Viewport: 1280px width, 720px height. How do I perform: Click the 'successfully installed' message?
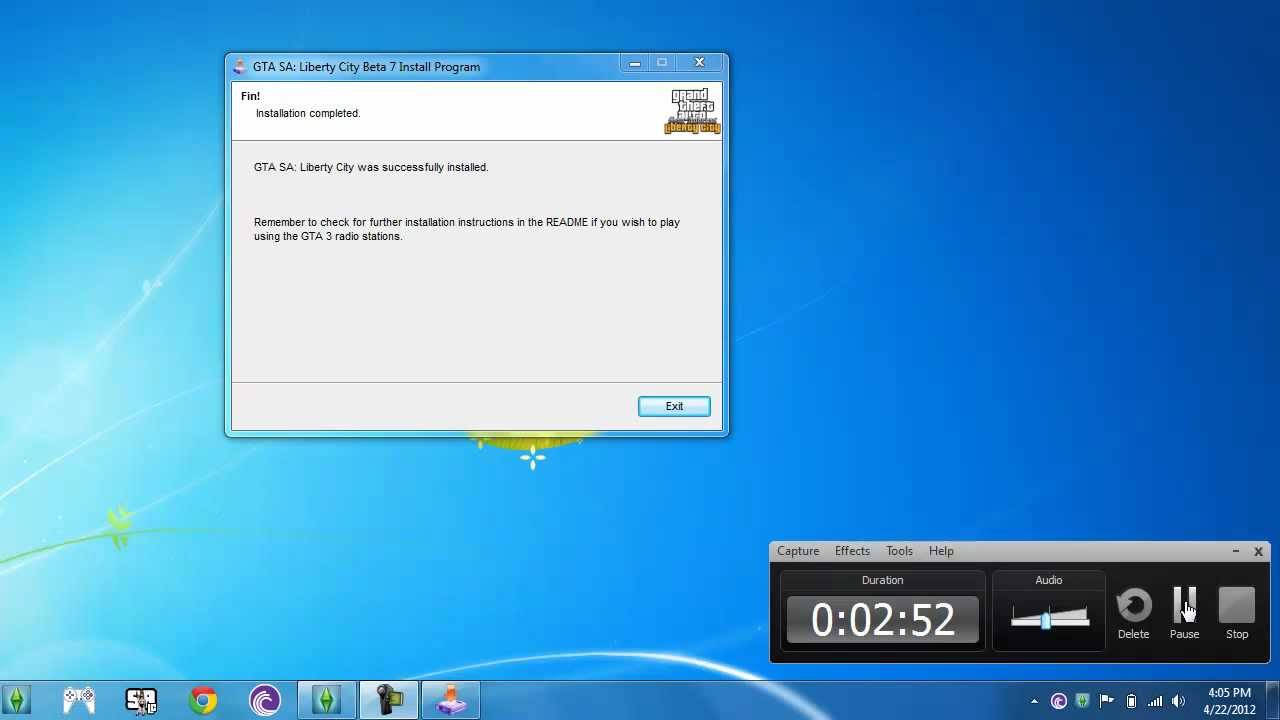(x=371, y=167)
